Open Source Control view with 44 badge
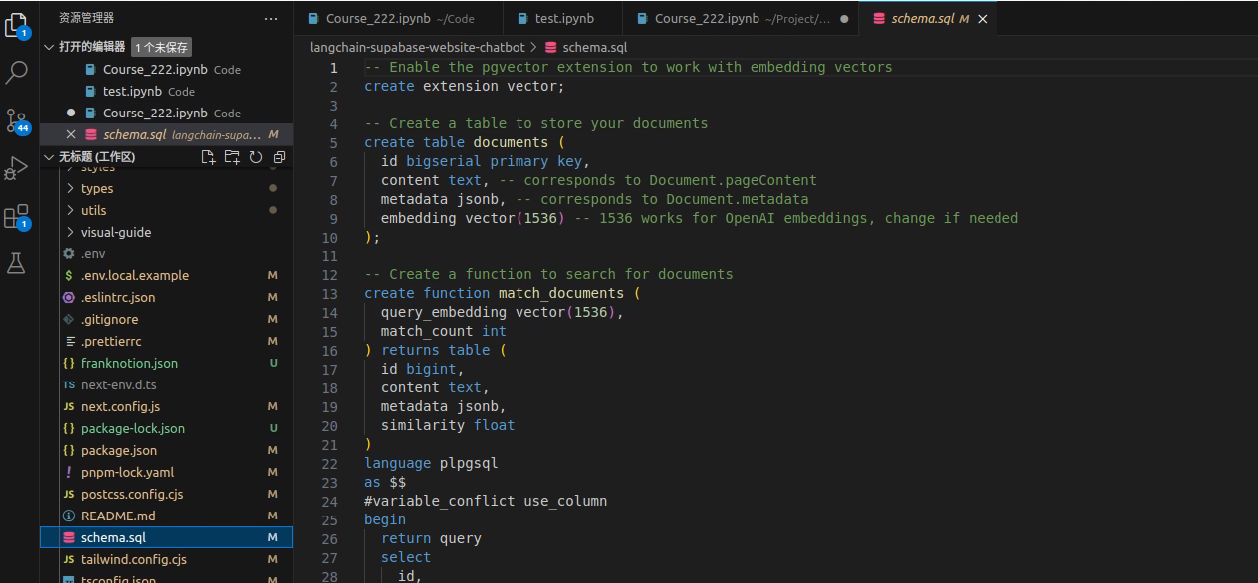The image size is (1258, 583). coord(17,121)
